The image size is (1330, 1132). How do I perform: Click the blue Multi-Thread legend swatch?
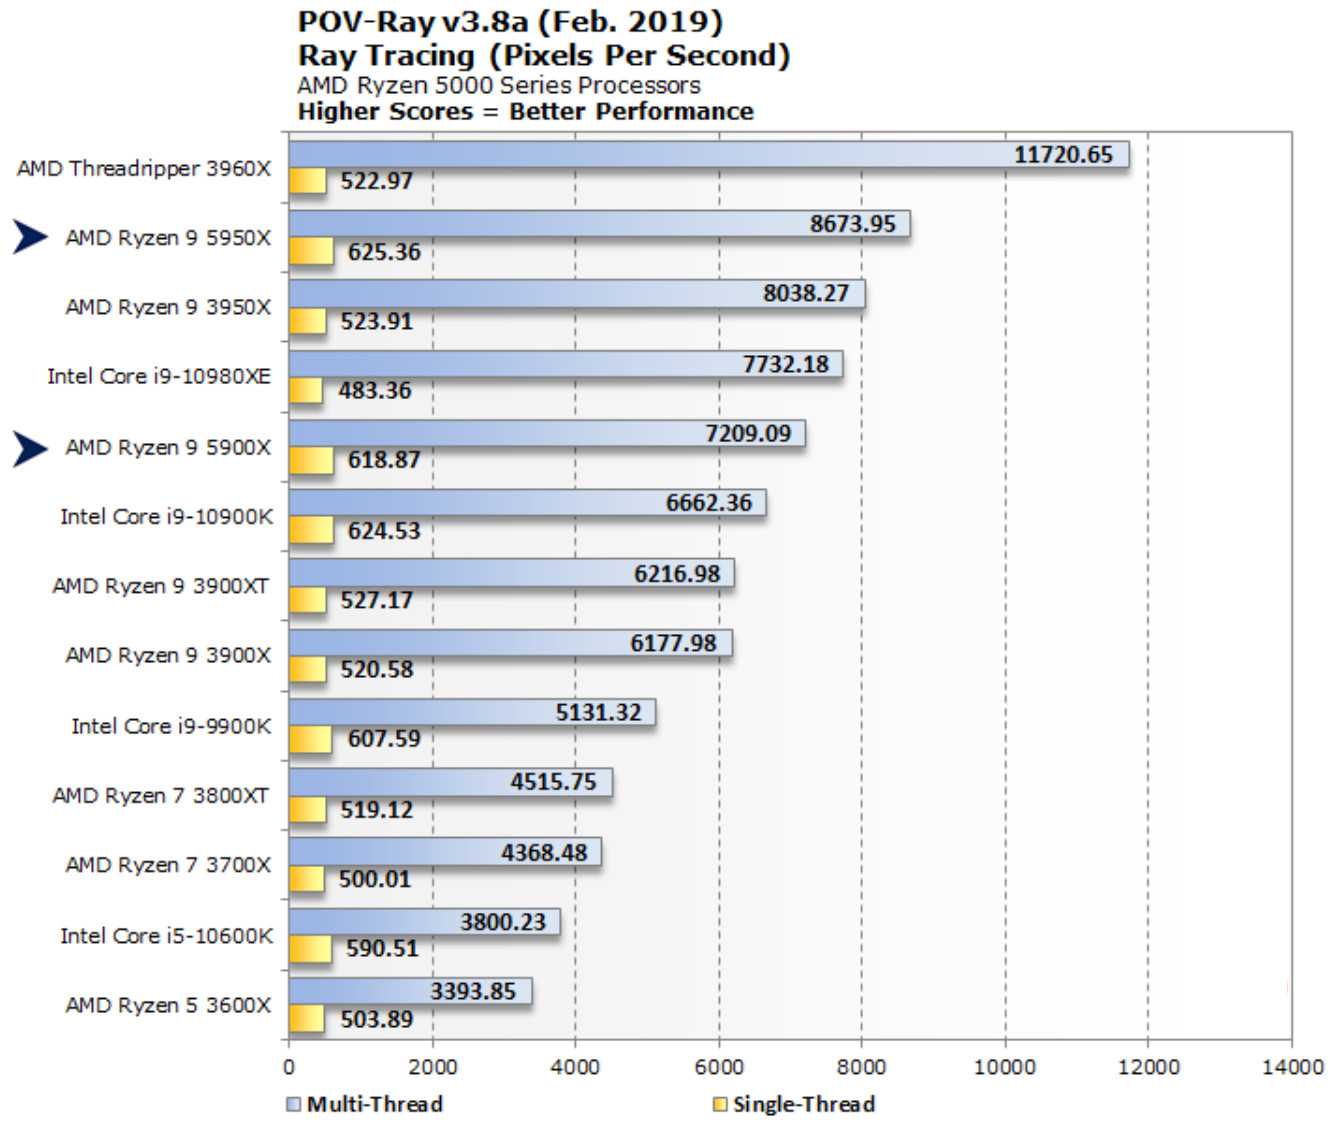click(x=293, y=1104)
